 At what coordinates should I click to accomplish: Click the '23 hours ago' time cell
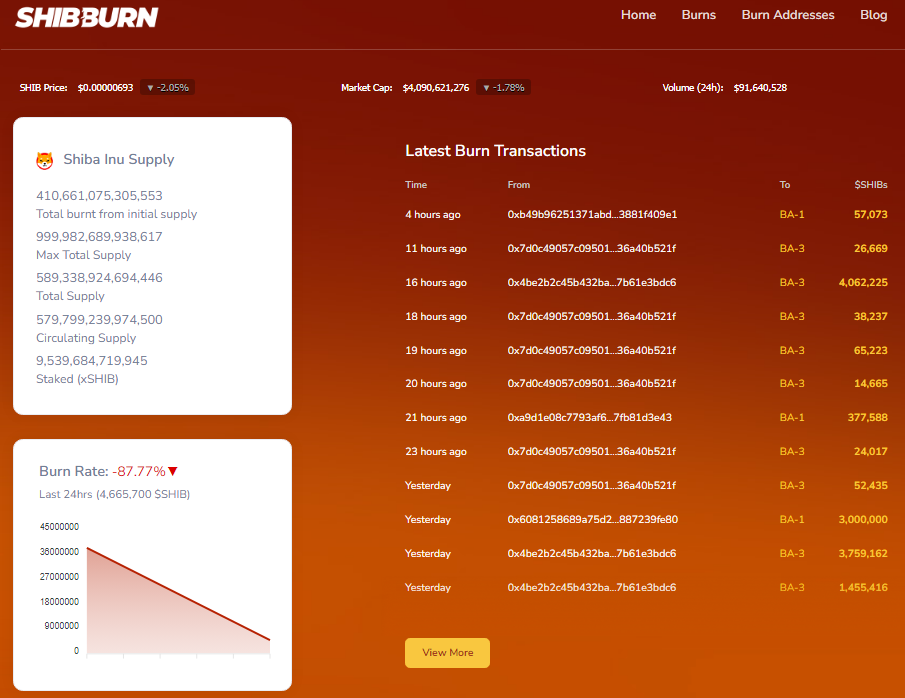436,451
